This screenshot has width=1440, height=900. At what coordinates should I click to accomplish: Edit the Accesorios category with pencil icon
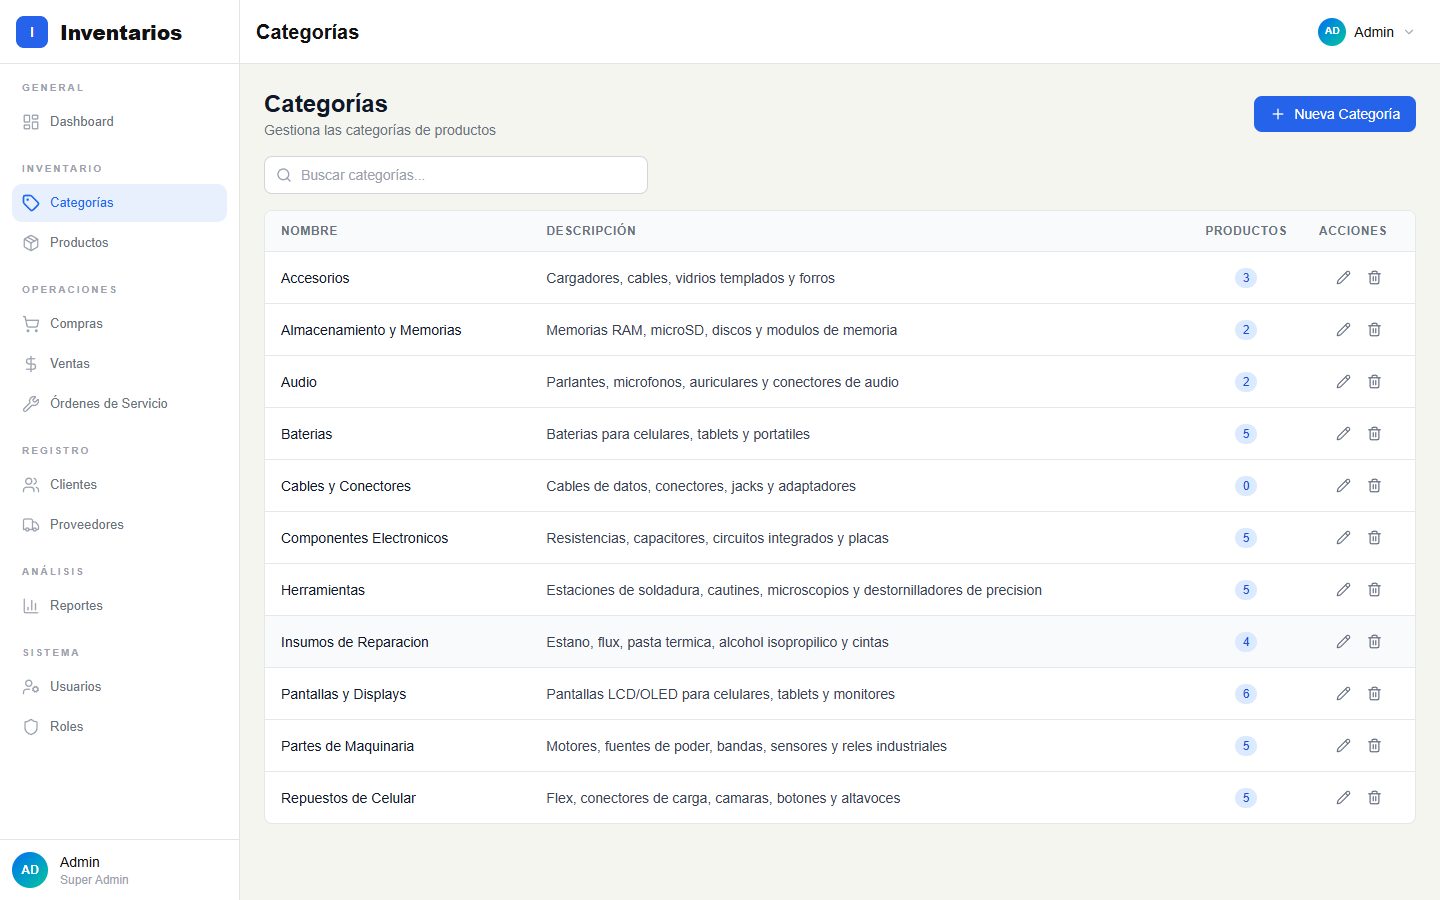[1343, 278]
